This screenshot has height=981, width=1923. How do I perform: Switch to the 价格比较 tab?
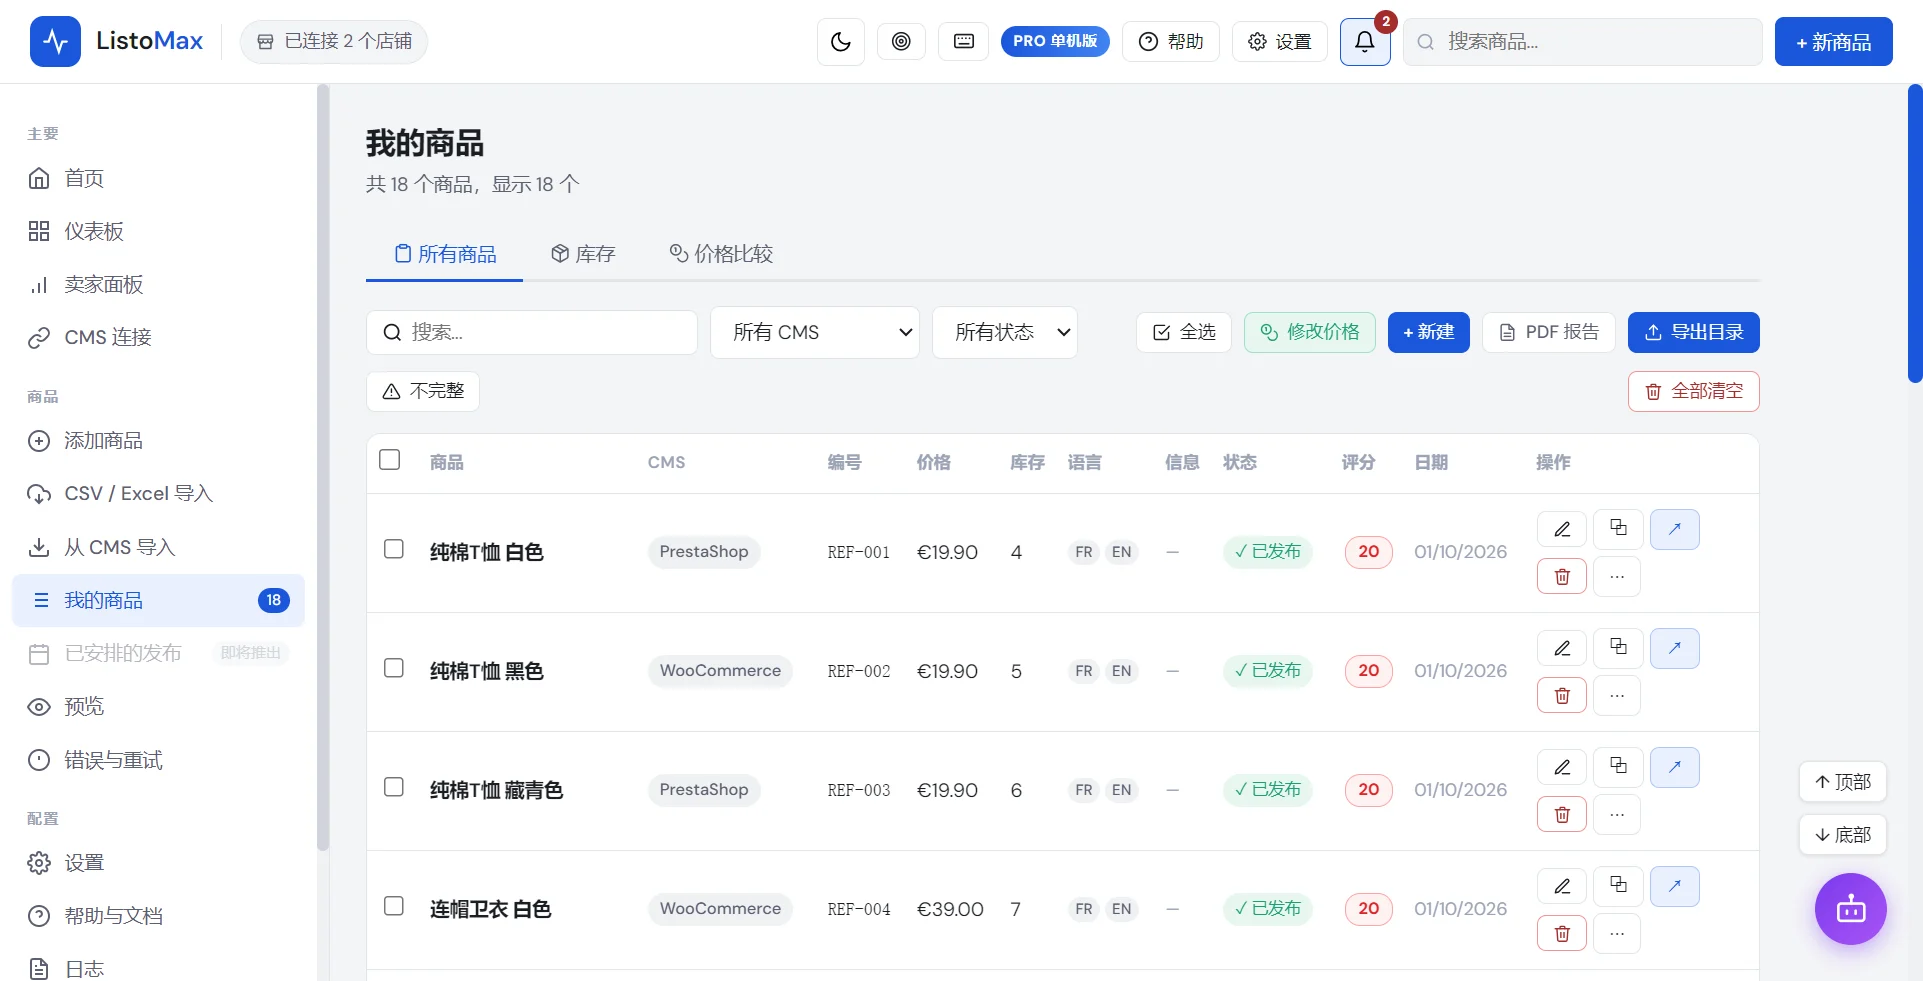pos(721,254)
